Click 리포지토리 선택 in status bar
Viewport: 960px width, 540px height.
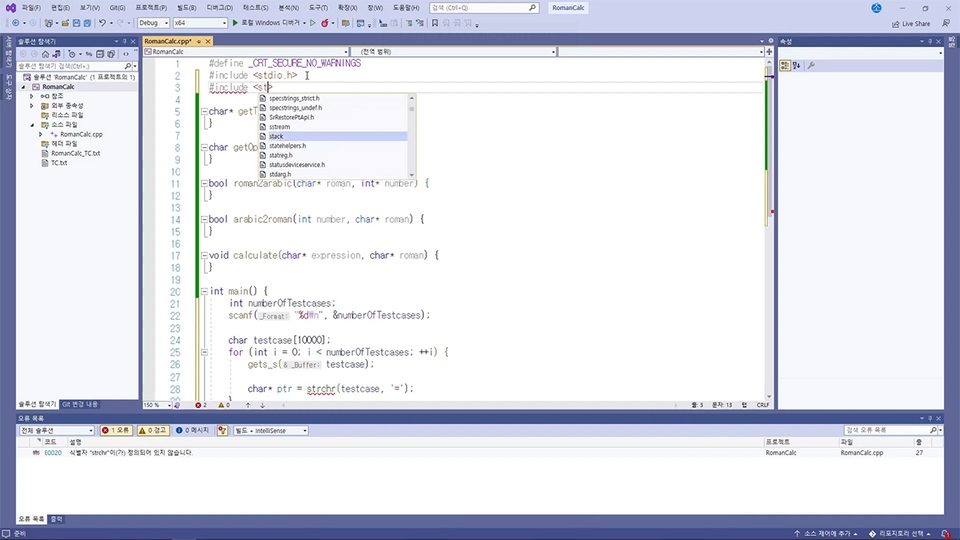[900, 534]
